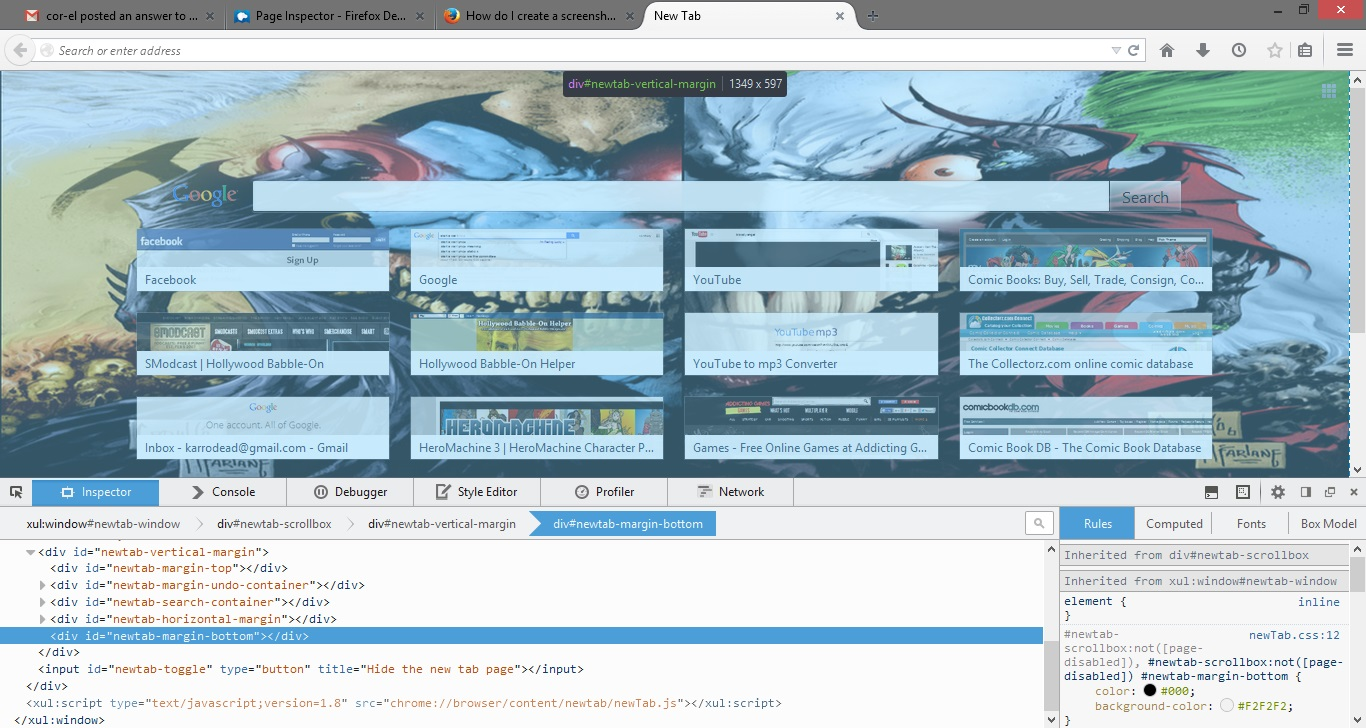Open the SModcast Hollywood Babble-On tile
Image resolution: width=1366 pixels, height=728 pixels.
[263, 344]
